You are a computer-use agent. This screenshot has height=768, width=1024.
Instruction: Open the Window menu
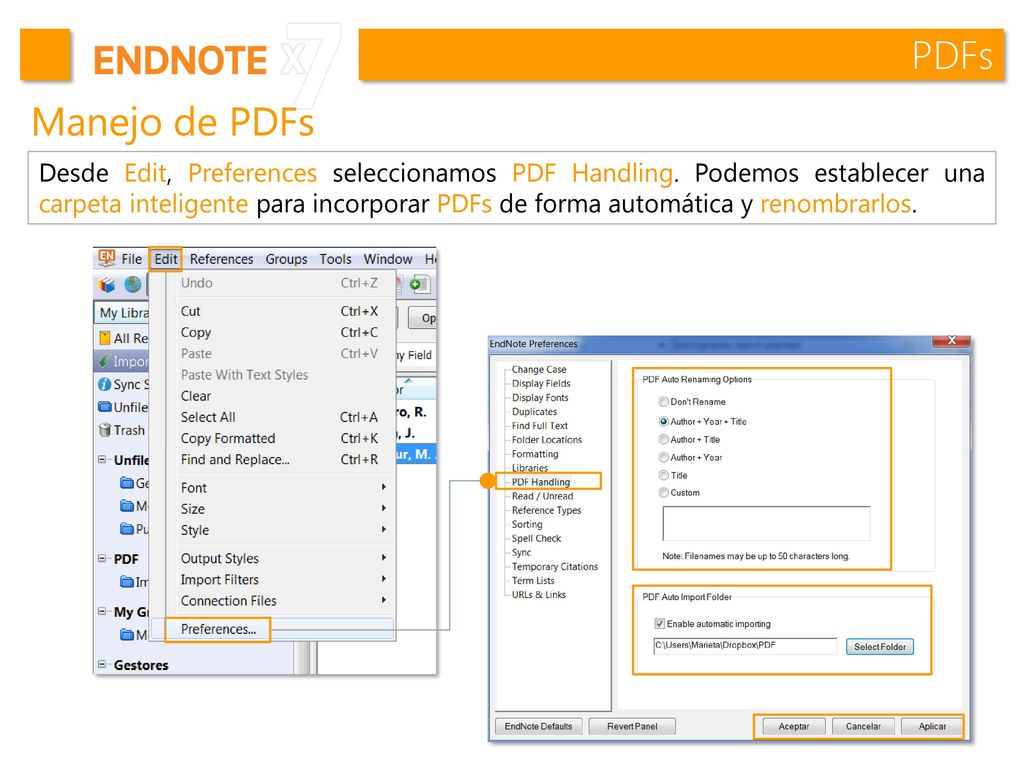(388, 259)
